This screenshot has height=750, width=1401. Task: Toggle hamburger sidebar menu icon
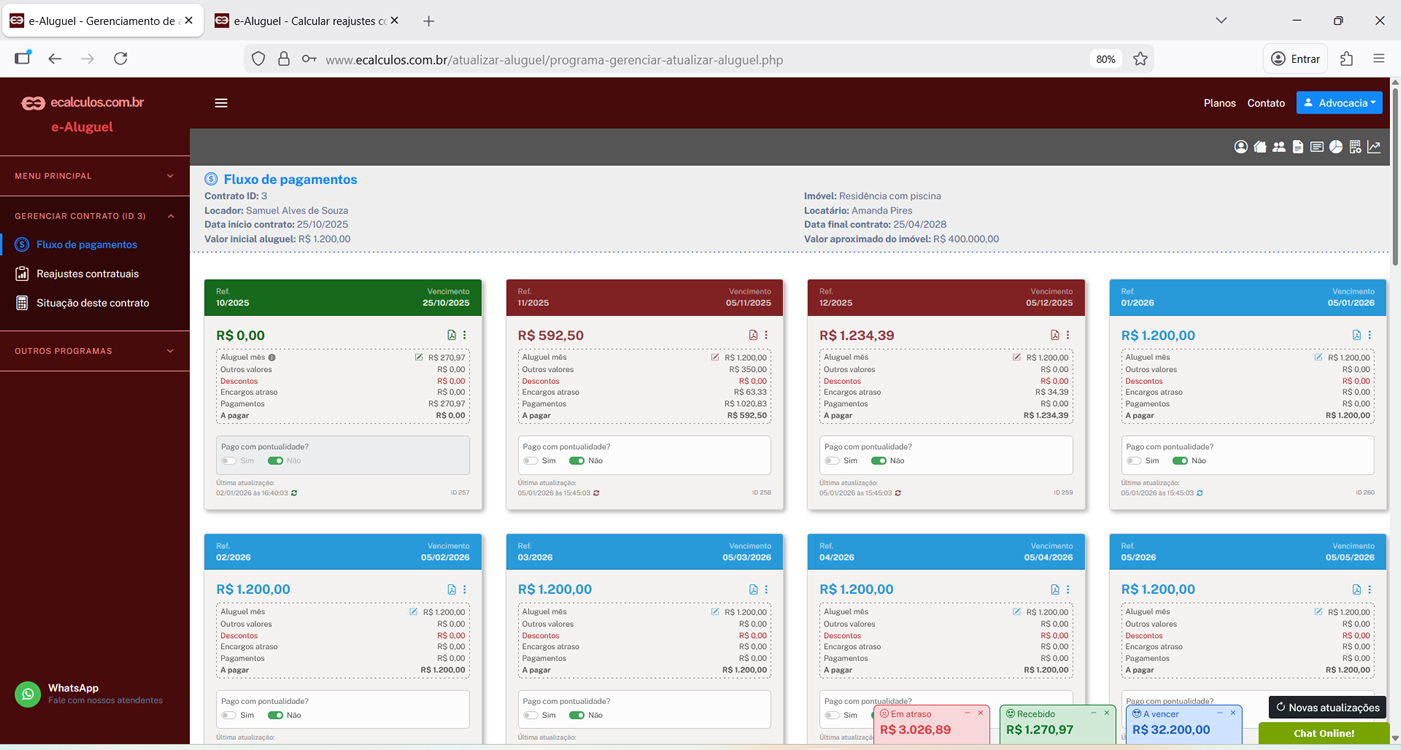click(221, 103)
